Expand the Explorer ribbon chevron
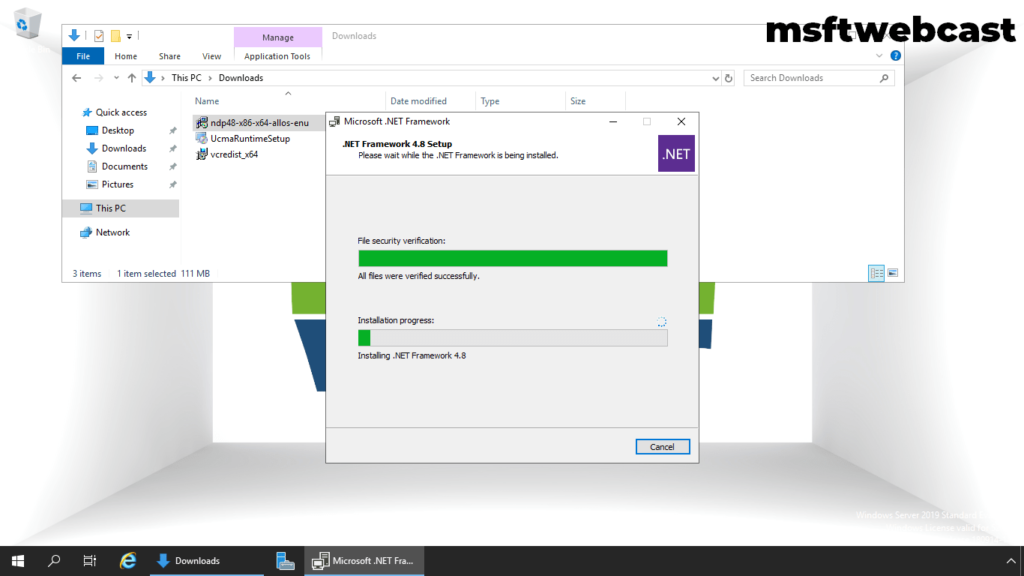 [x=879, y=56]
